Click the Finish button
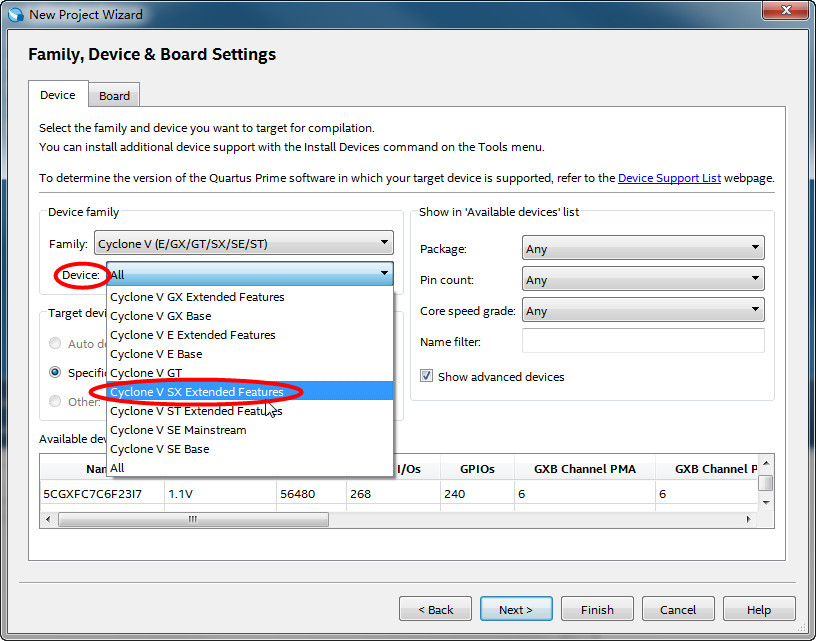This screenshot has height=641, width=816. click(597, 609)
